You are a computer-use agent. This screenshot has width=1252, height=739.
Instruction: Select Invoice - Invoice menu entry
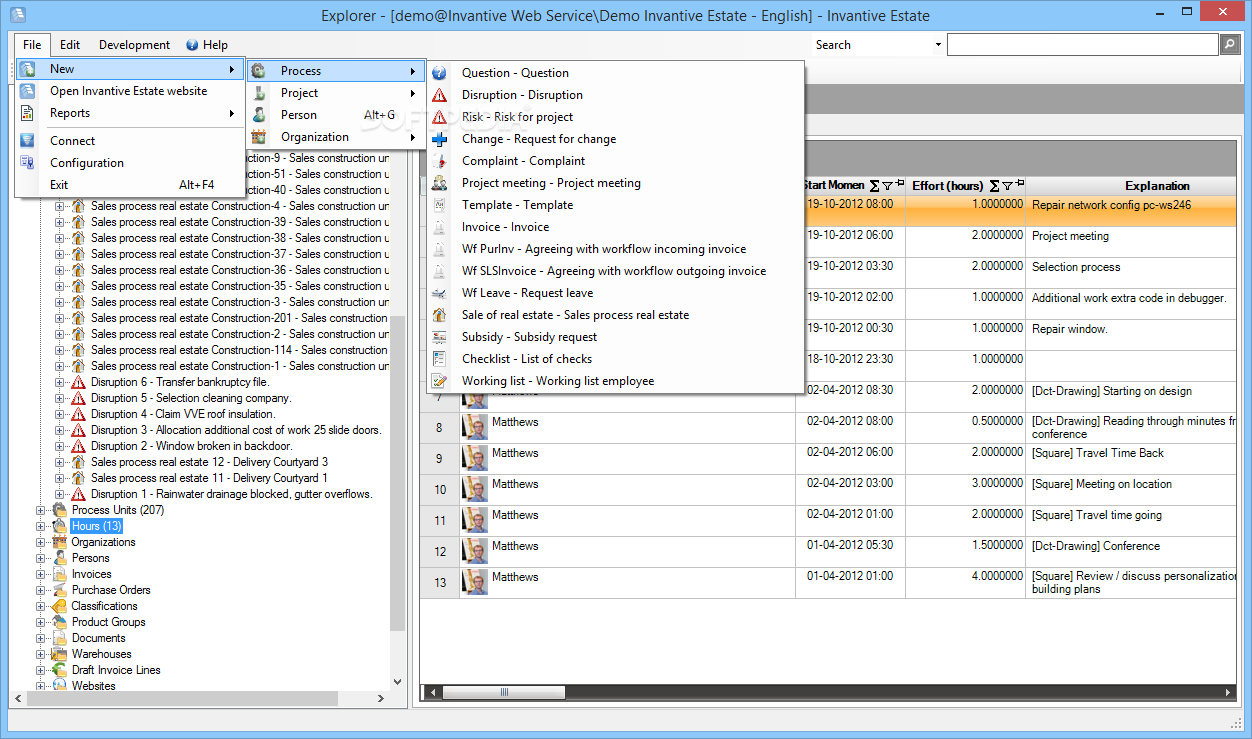click(x=615, y=227)
